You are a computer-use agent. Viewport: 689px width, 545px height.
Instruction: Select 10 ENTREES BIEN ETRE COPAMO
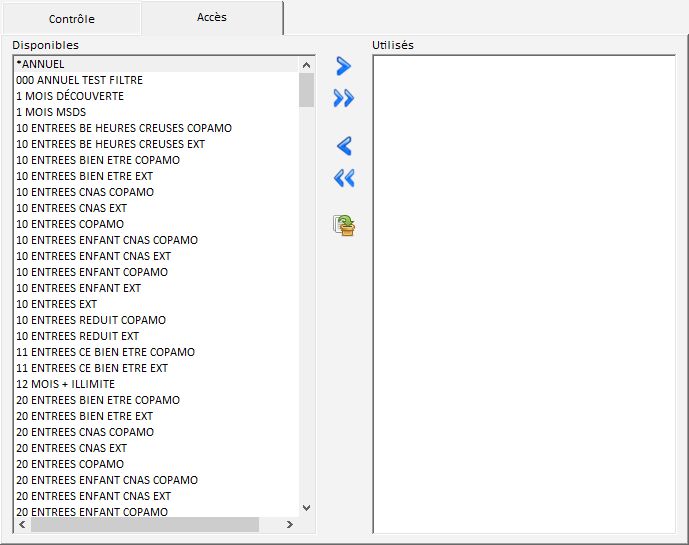pos(98,160)
